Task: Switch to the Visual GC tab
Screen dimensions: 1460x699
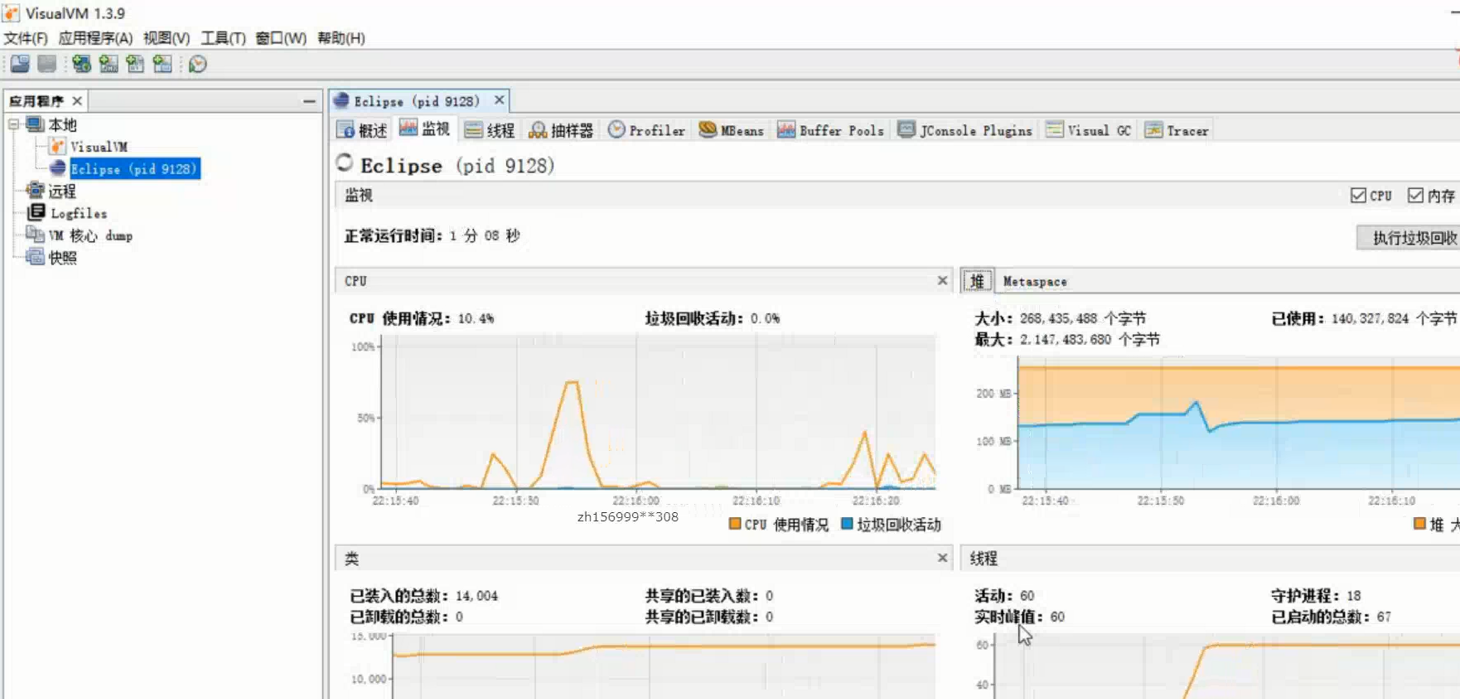Action: (1088, 130)
